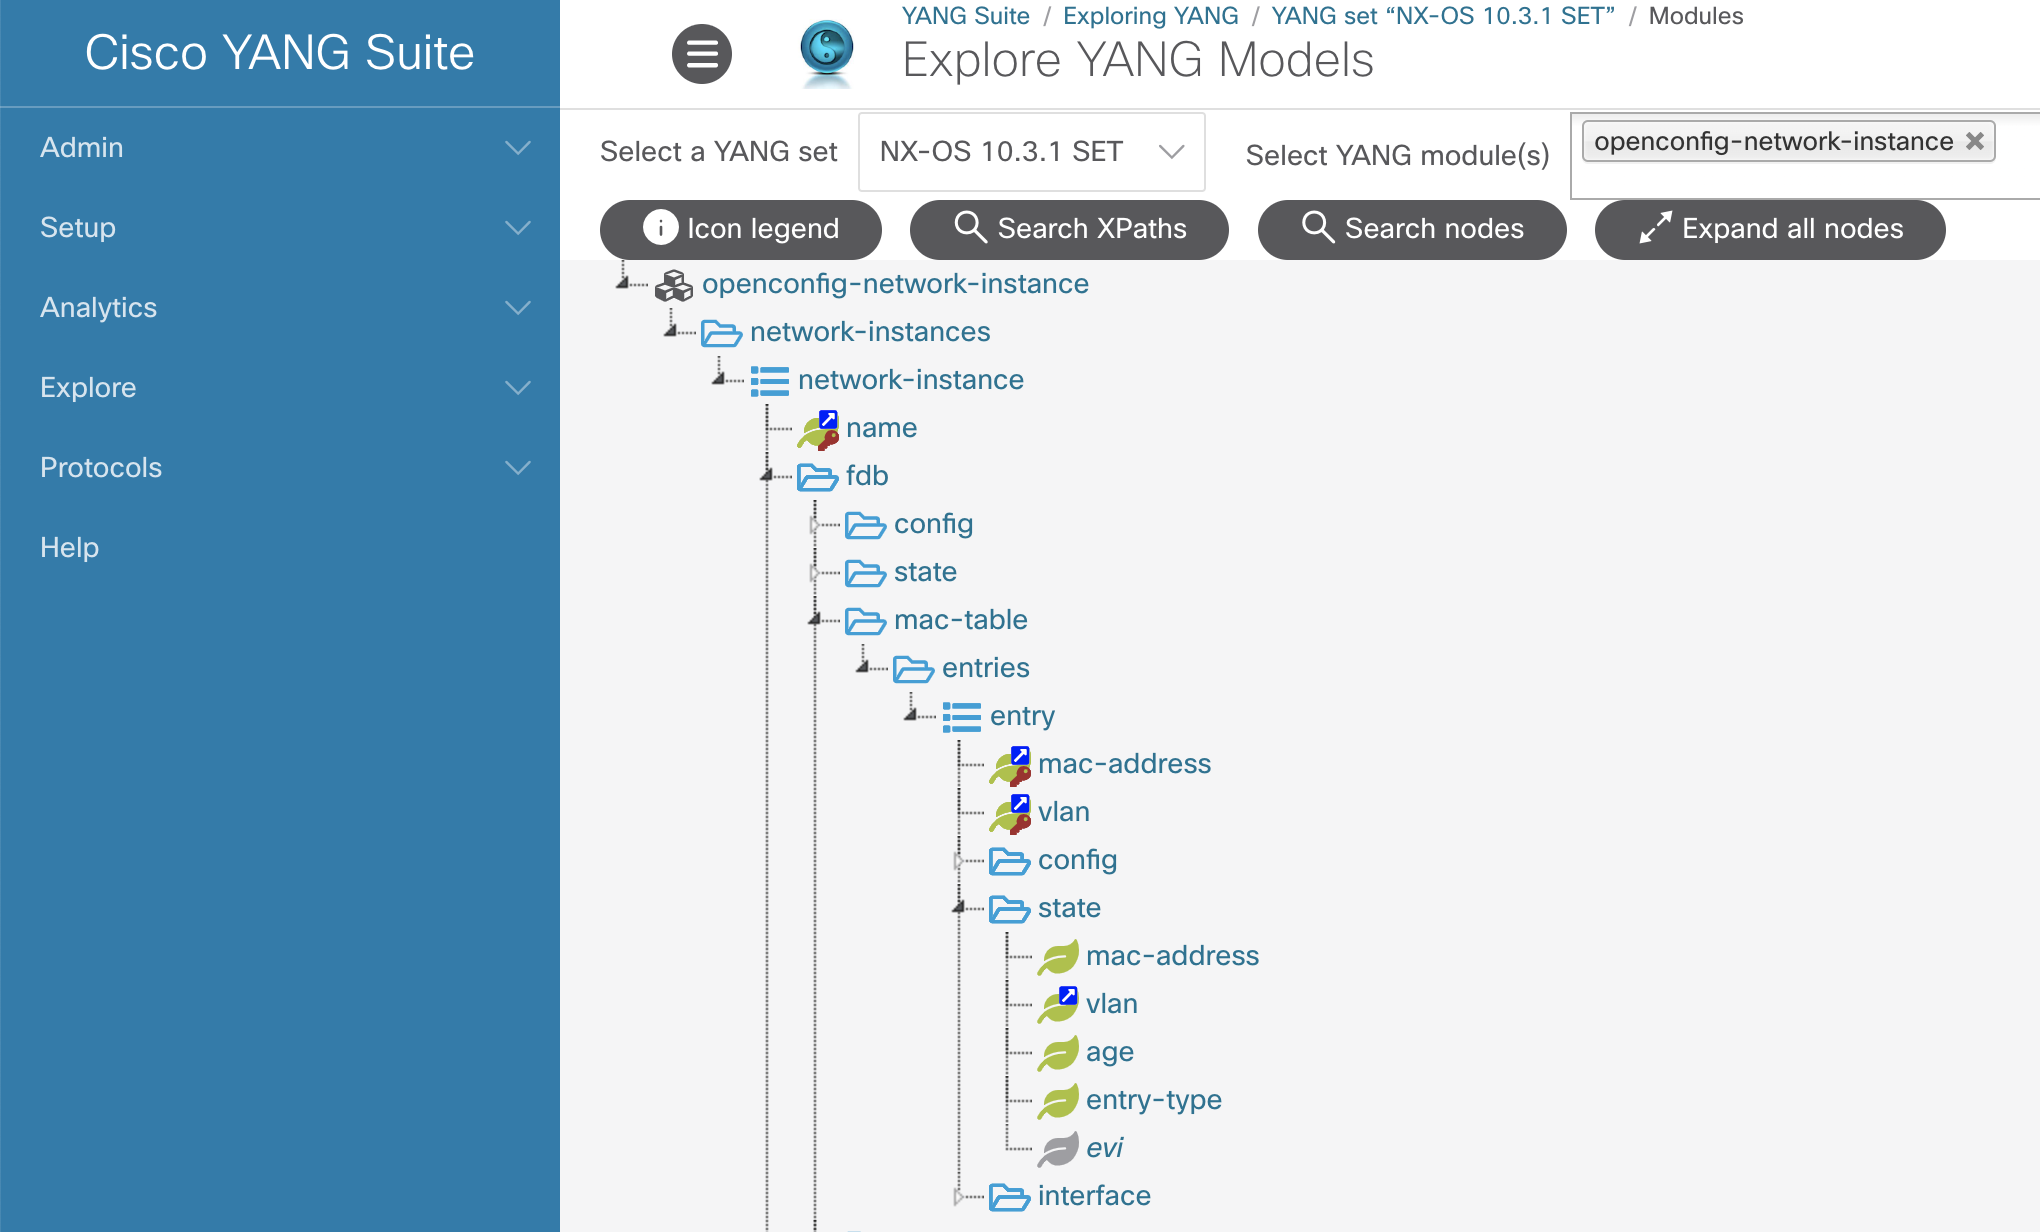Expand the fdb config node arrow

coord(815,524)
